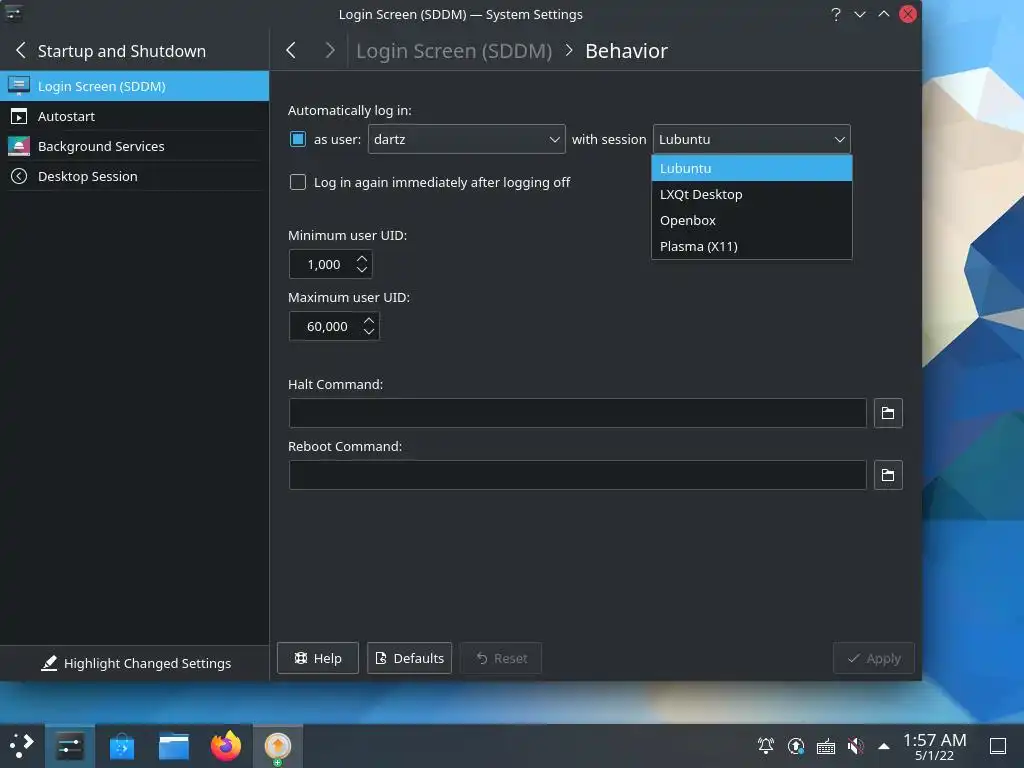Click the Defaults button
The image size is (1024, 768).
409,658
